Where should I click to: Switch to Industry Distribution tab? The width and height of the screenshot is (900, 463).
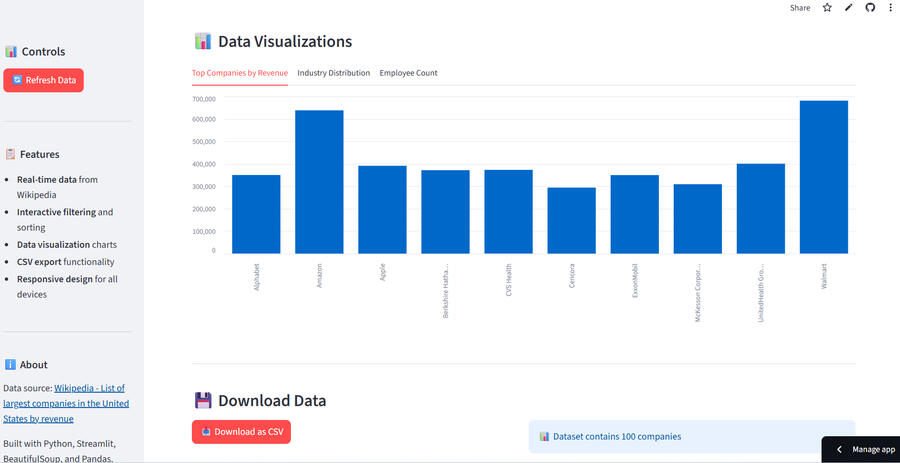(x=333, y=73)
